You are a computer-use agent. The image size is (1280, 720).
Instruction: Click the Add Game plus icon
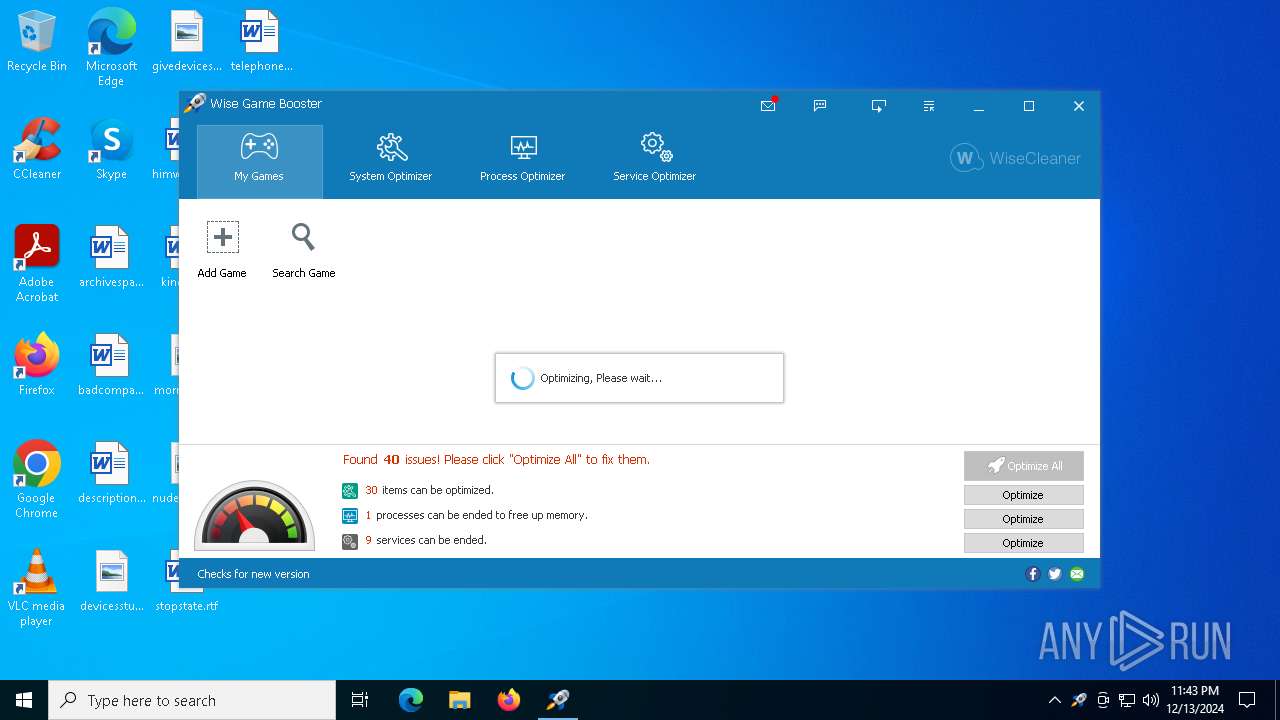(x=222, y=237)
